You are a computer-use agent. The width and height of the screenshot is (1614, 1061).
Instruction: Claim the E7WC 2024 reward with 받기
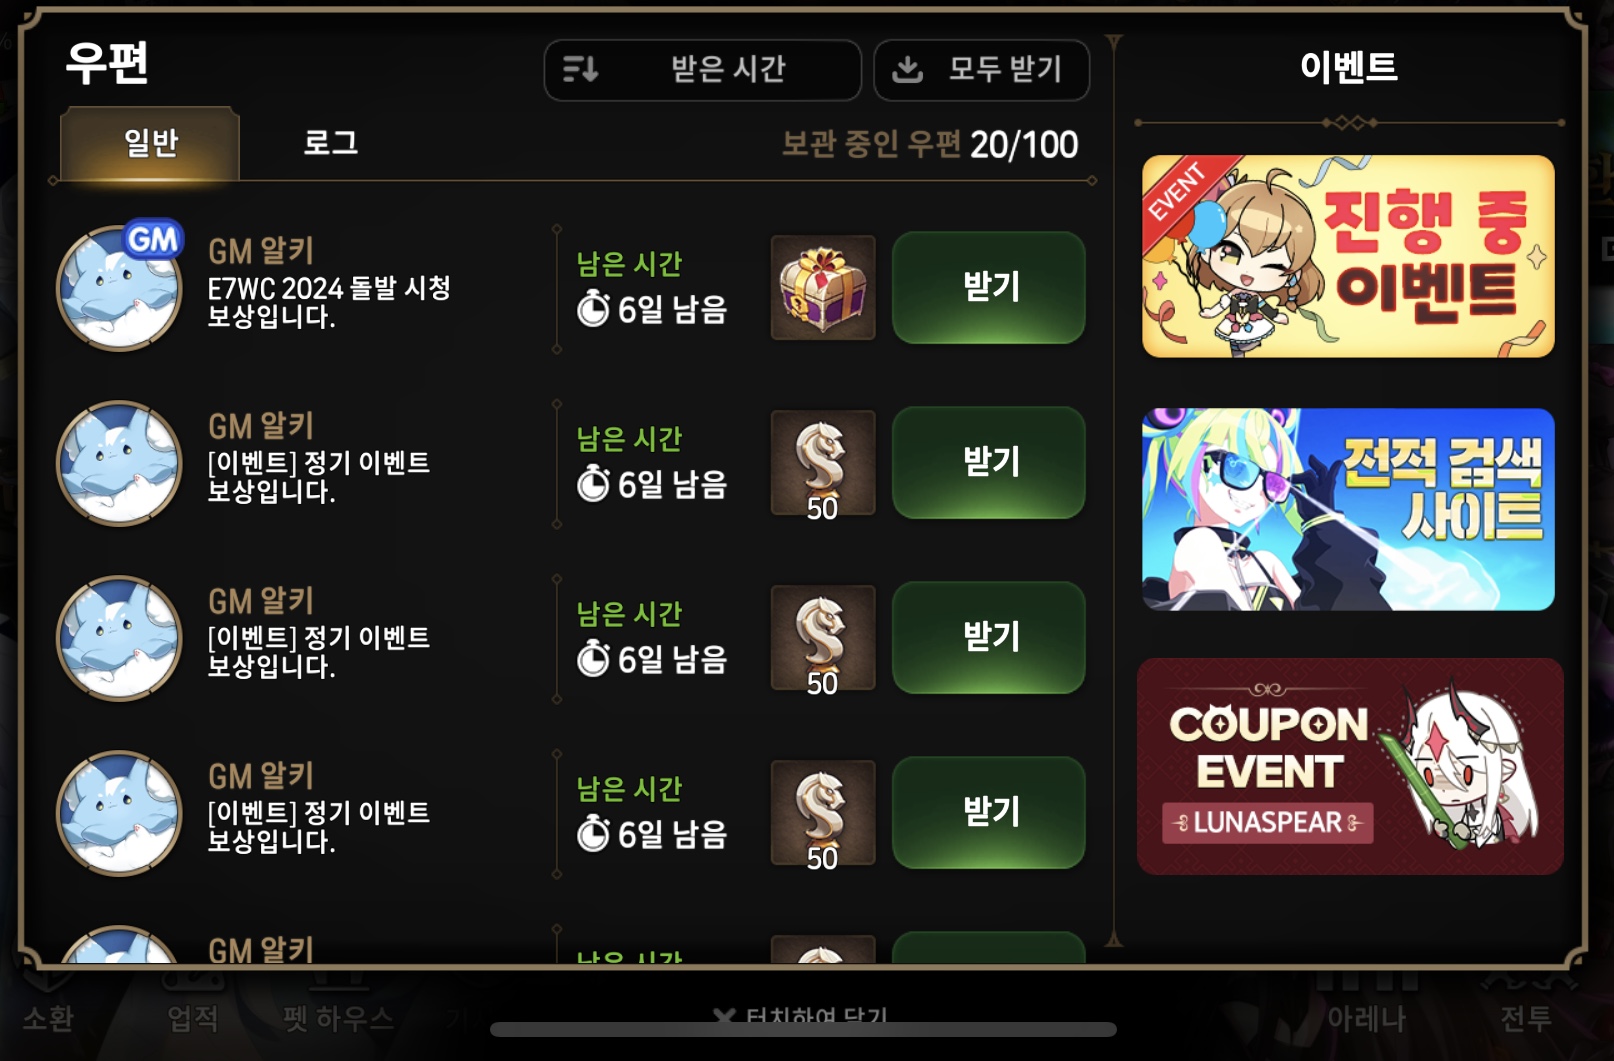tap(988, 288)
